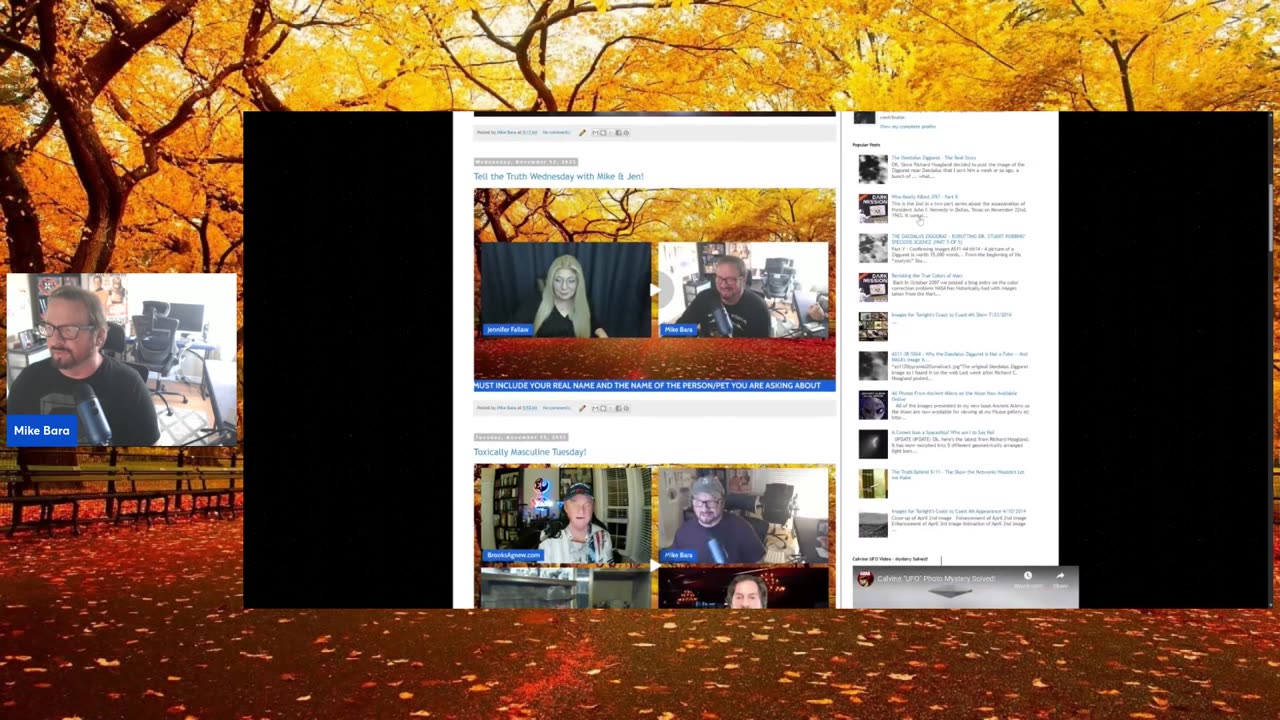Image resolution: width=1280 pixels, height=720 pixels.
Task: Open "The Truth Behind 9/11" popular post link
Action: click(x=957, y=474)
